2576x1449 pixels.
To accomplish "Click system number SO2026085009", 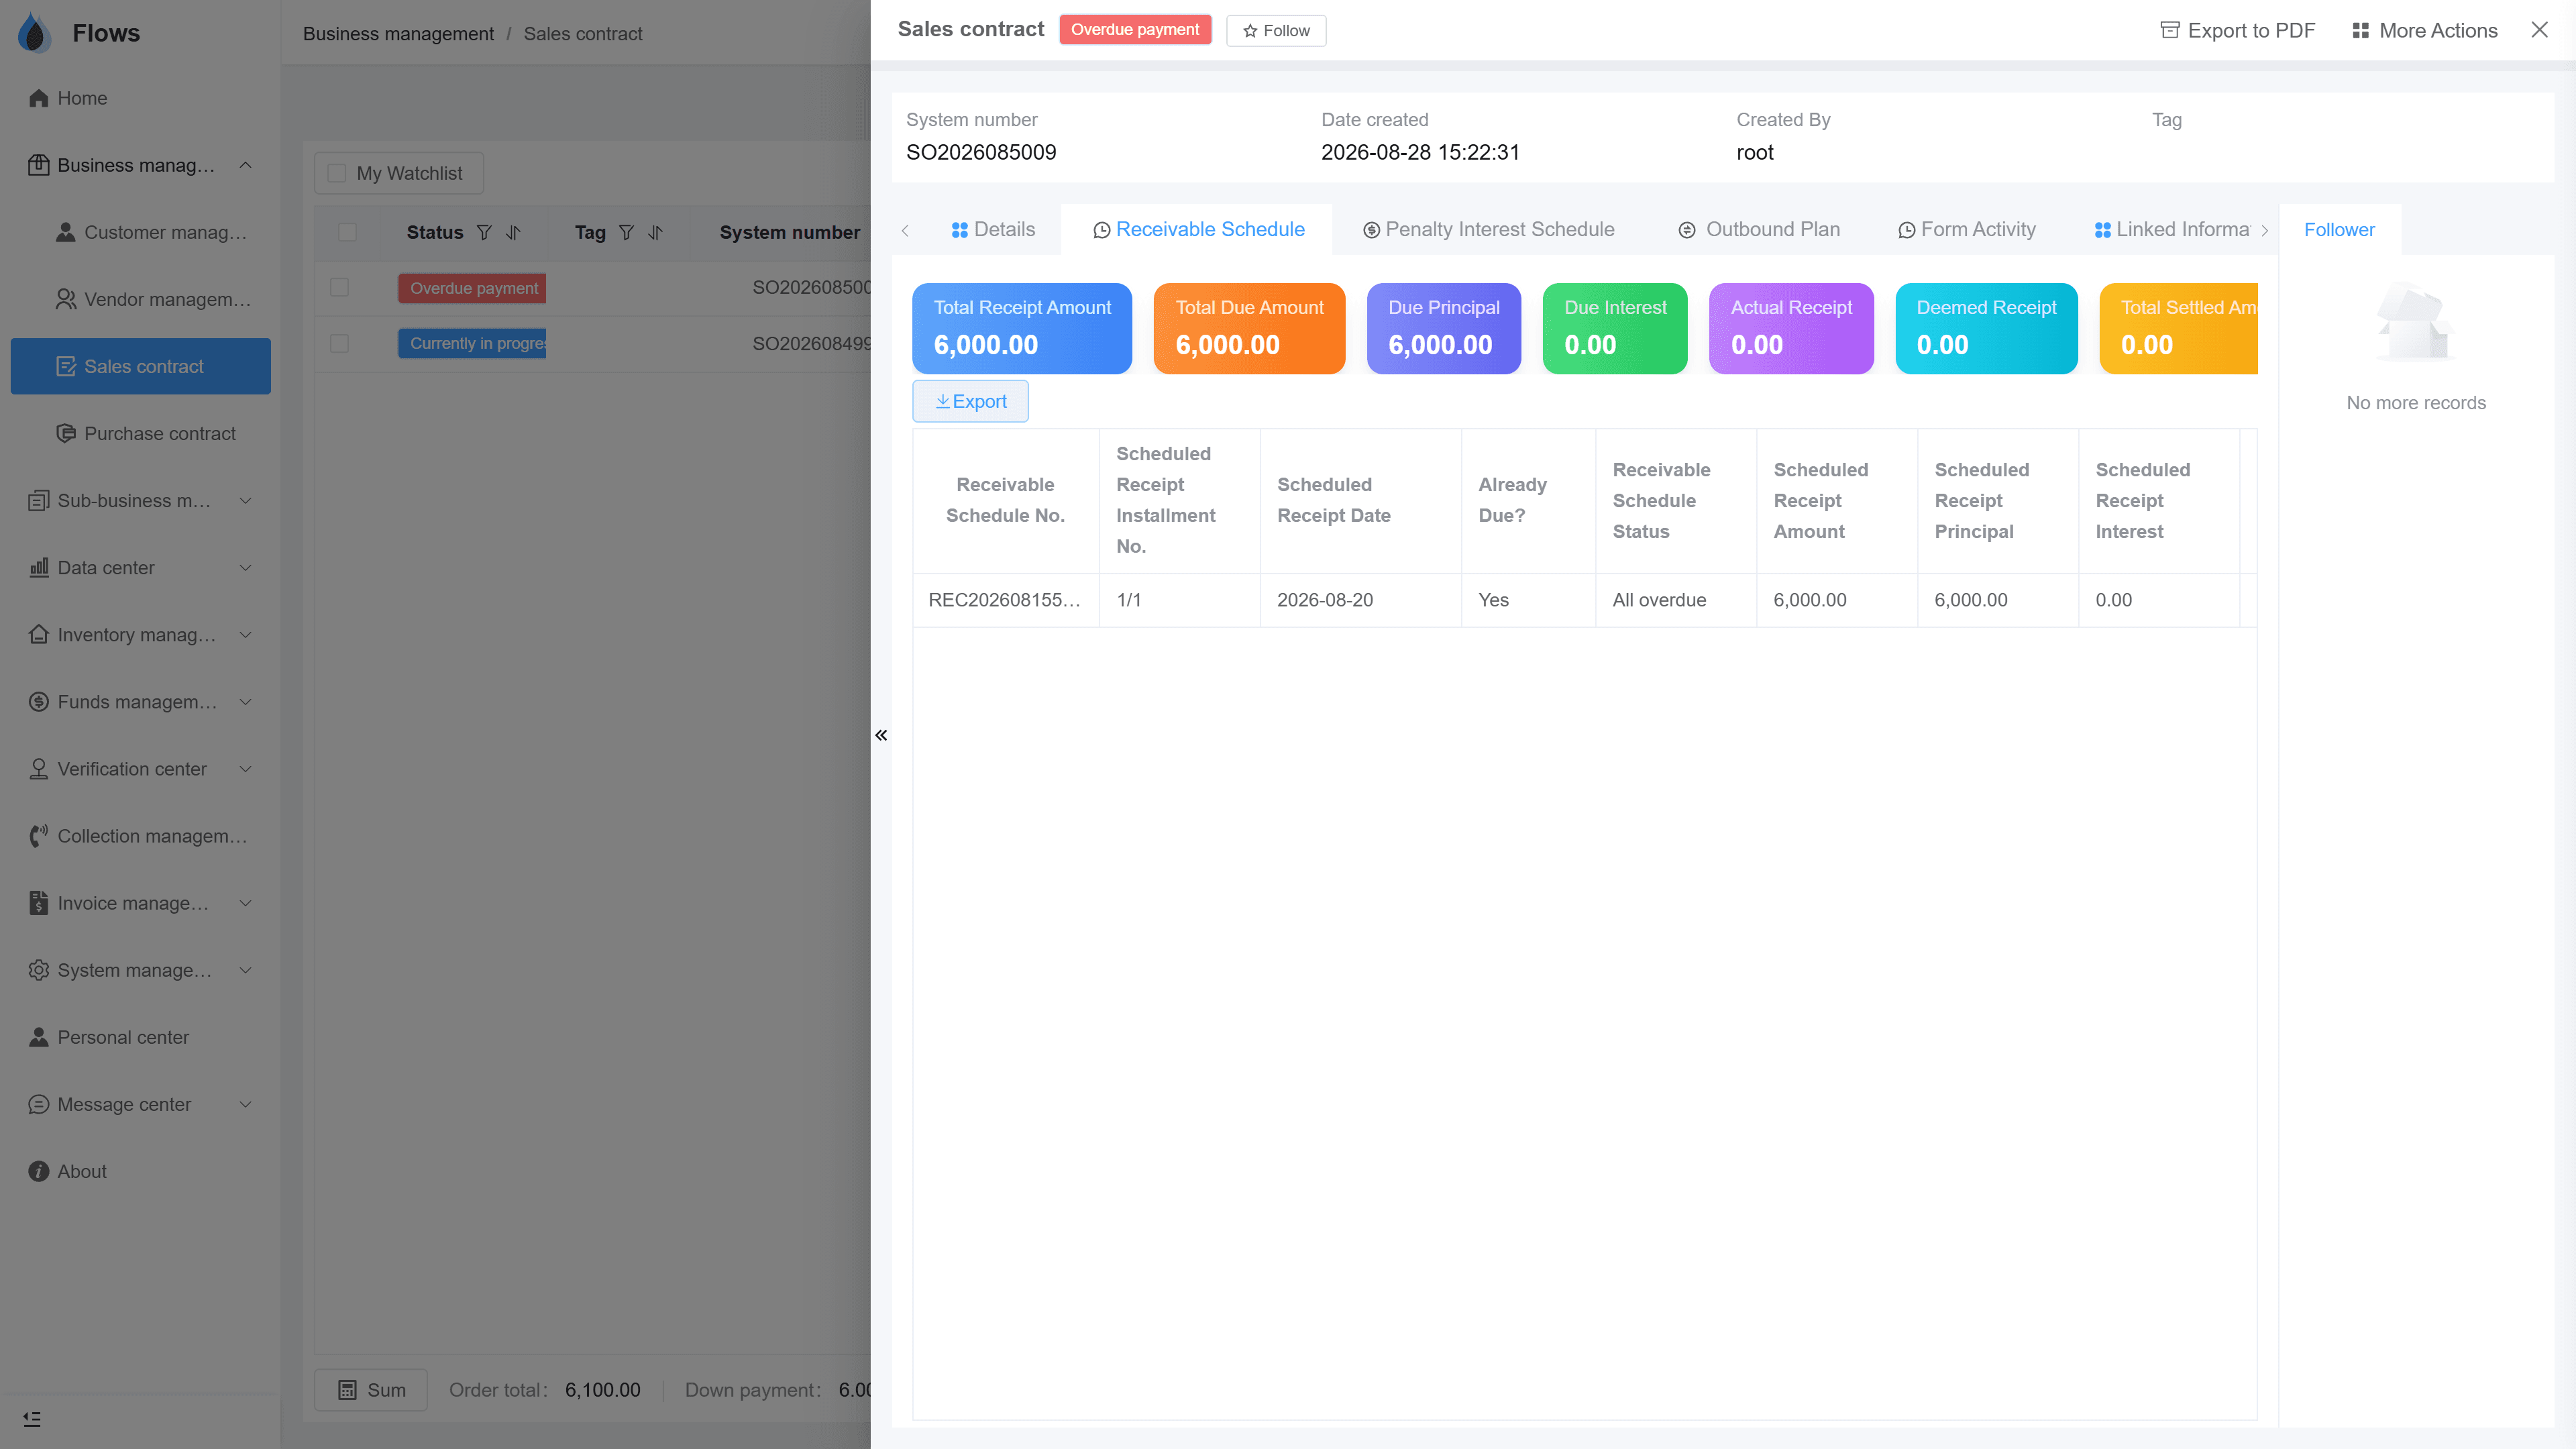I will [x=981, y=152].
